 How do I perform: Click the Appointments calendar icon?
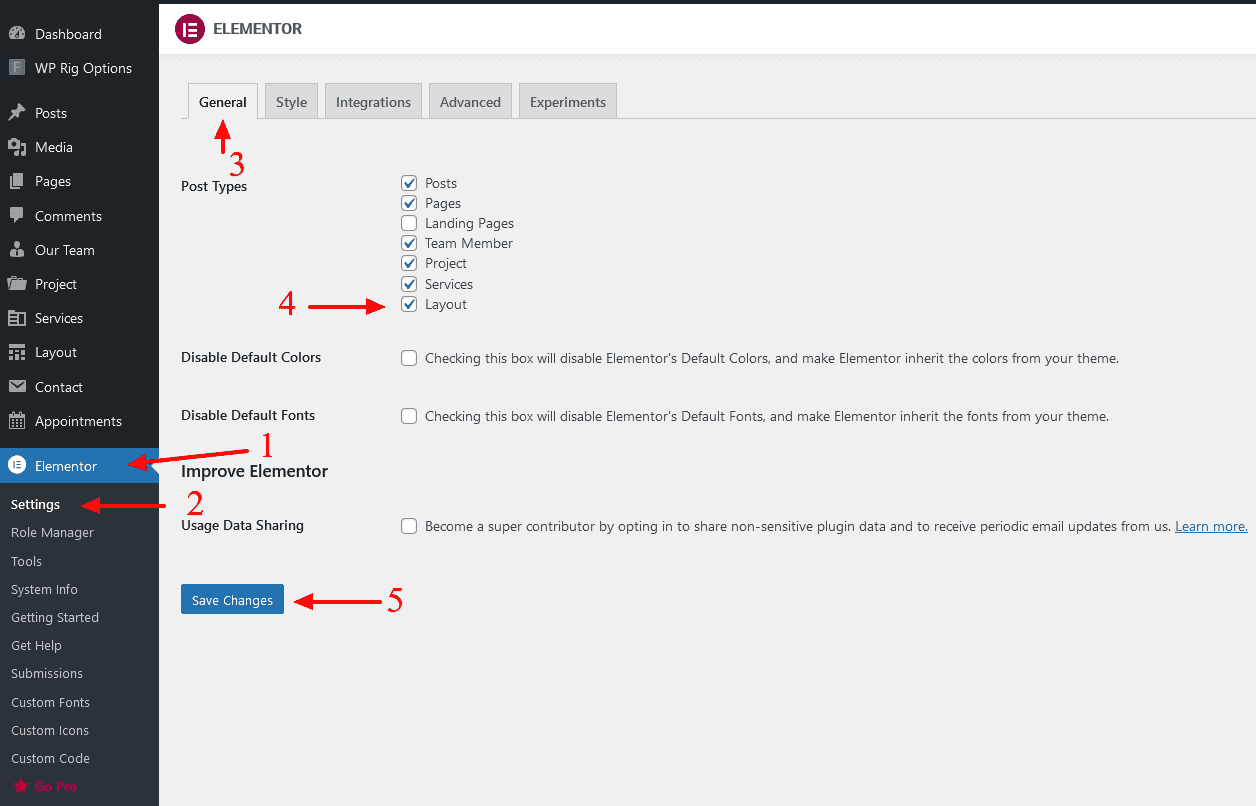click(16, 421)
